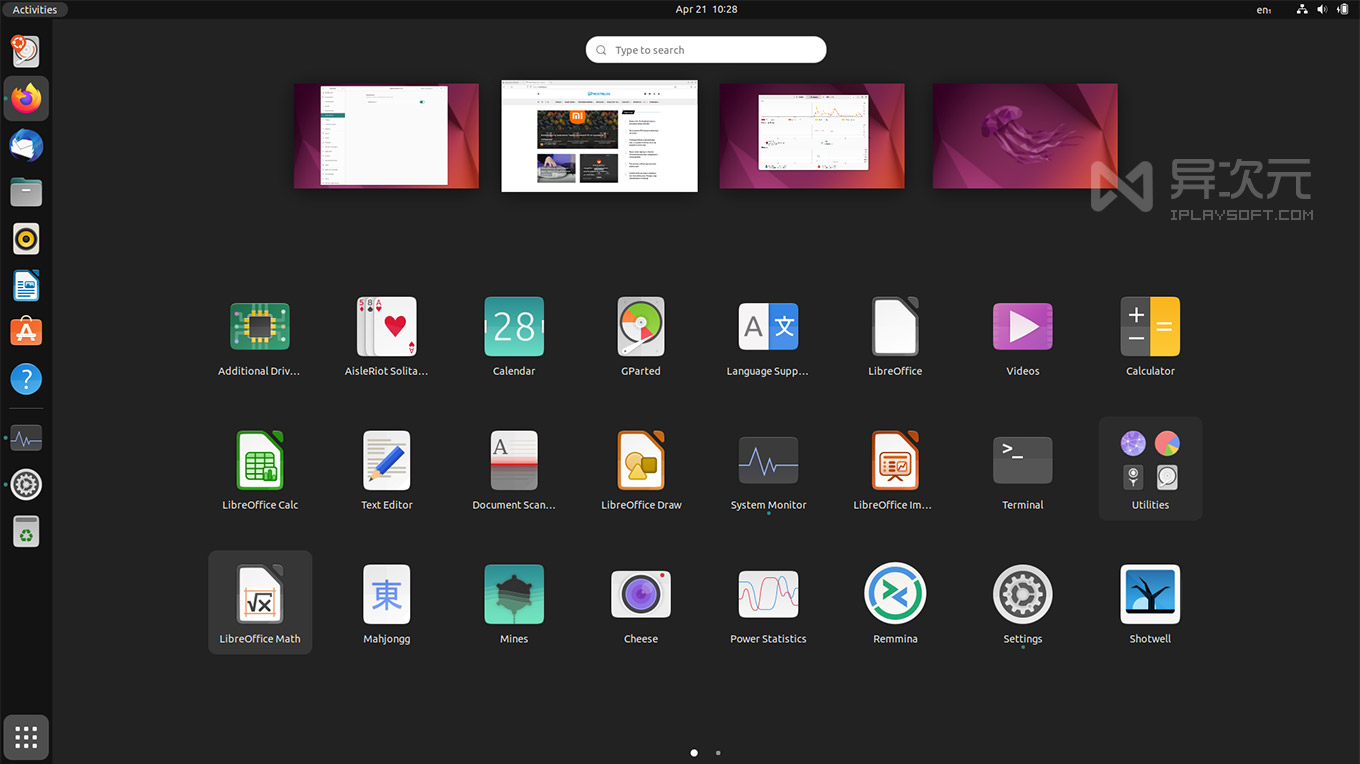Image resolution: width=1360 pixels, height=764 pixels.
Task: Click the Show Applications grid button
Action: (x=26, y=737)
